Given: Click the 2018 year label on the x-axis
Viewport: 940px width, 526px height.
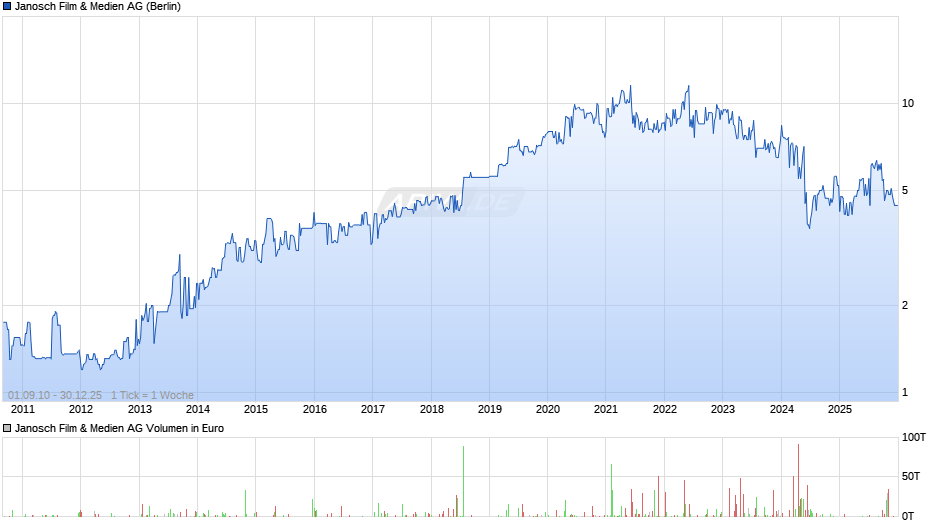Looking at the screenshot, I should (432, 409).
